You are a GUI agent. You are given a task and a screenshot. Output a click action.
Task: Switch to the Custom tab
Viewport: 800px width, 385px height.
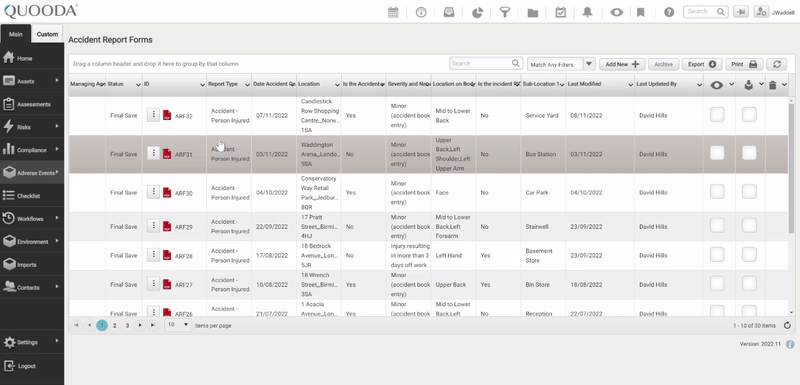point(47,34)
